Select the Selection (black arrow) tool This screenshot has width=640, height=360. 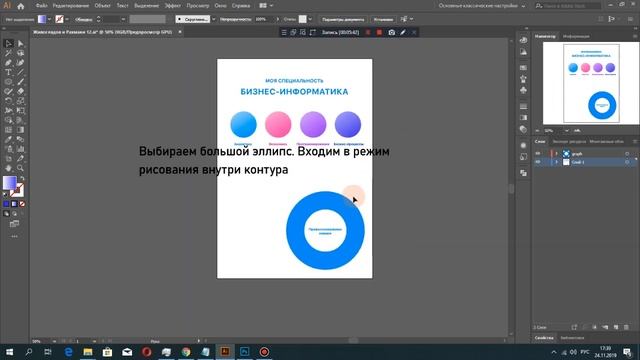point(8,43)
